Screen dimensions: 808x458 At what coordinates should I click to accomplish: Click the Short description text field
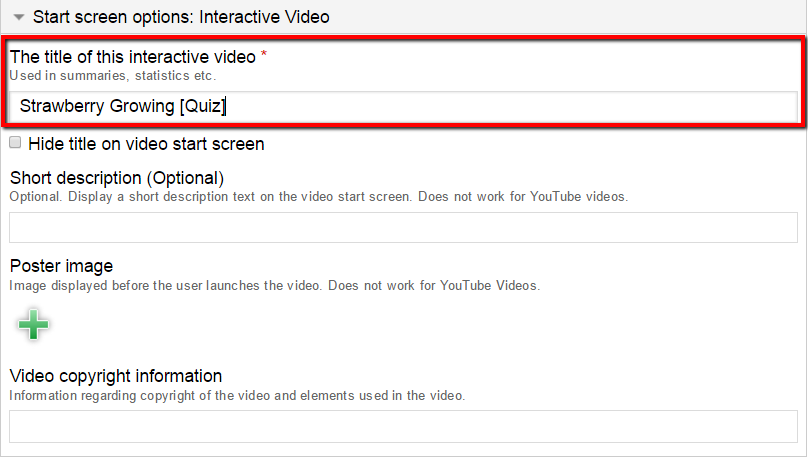(403, 227)
